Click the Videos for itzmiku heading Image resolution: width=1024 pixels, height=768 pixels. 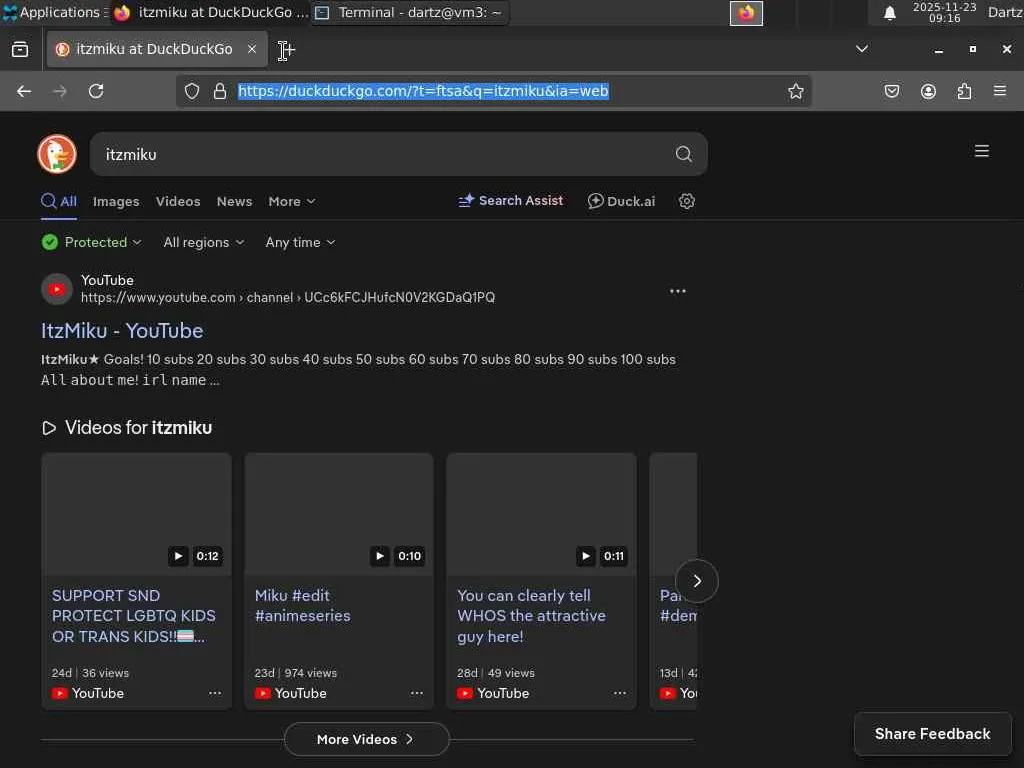(127, 428)
